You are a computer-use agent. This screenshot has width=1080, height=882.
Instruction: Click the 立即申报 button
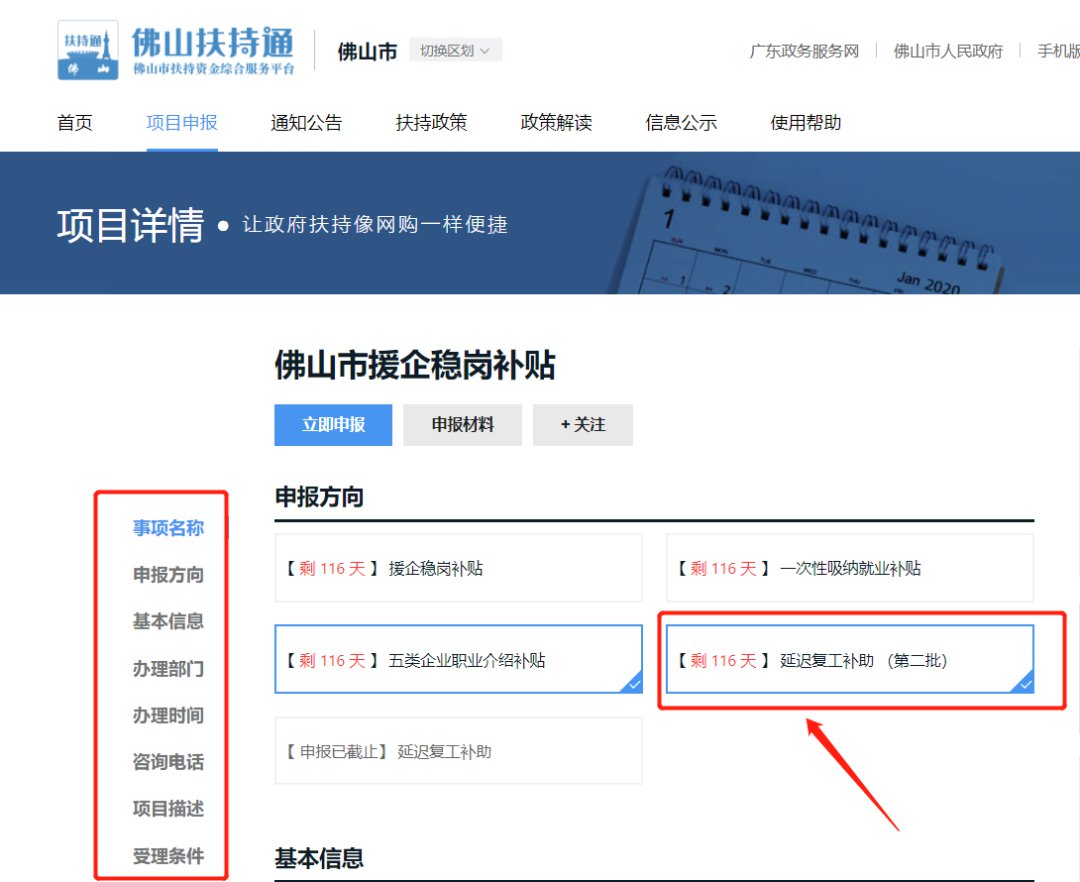point(333,425)
